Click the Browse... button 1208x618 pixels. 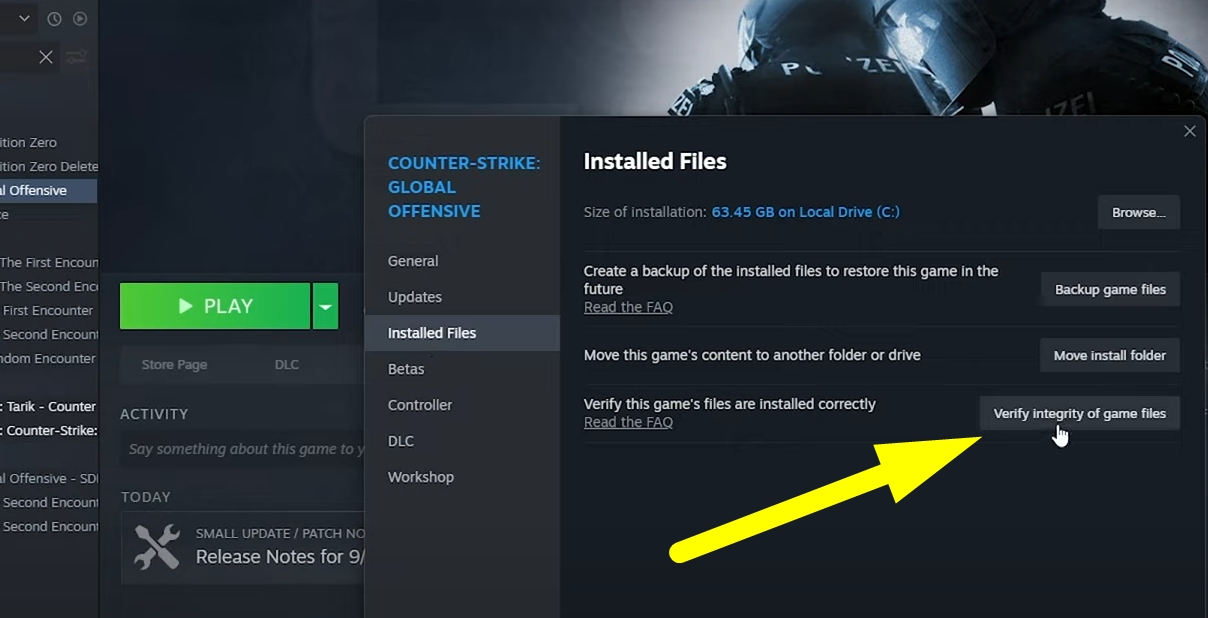click(1139, 212)
